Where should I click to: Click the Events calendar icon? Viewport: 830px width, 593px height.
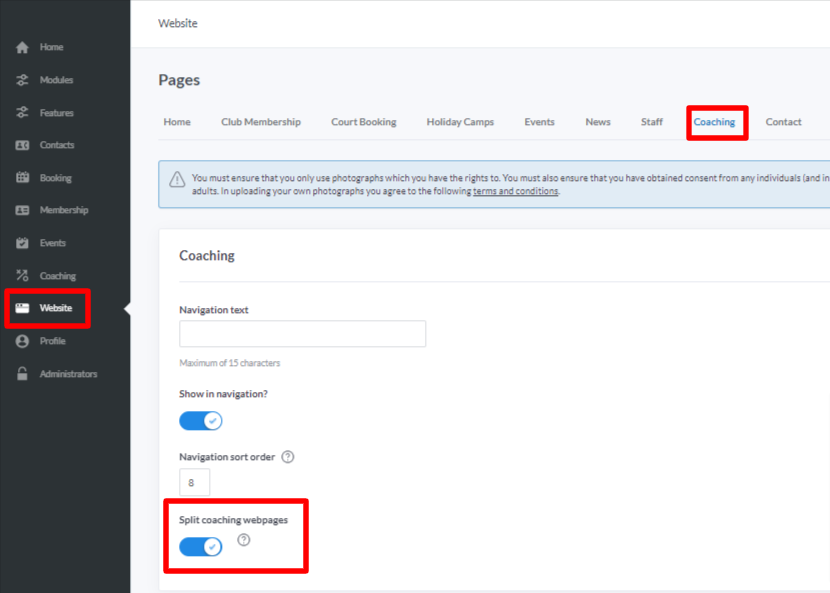[22, 243]
